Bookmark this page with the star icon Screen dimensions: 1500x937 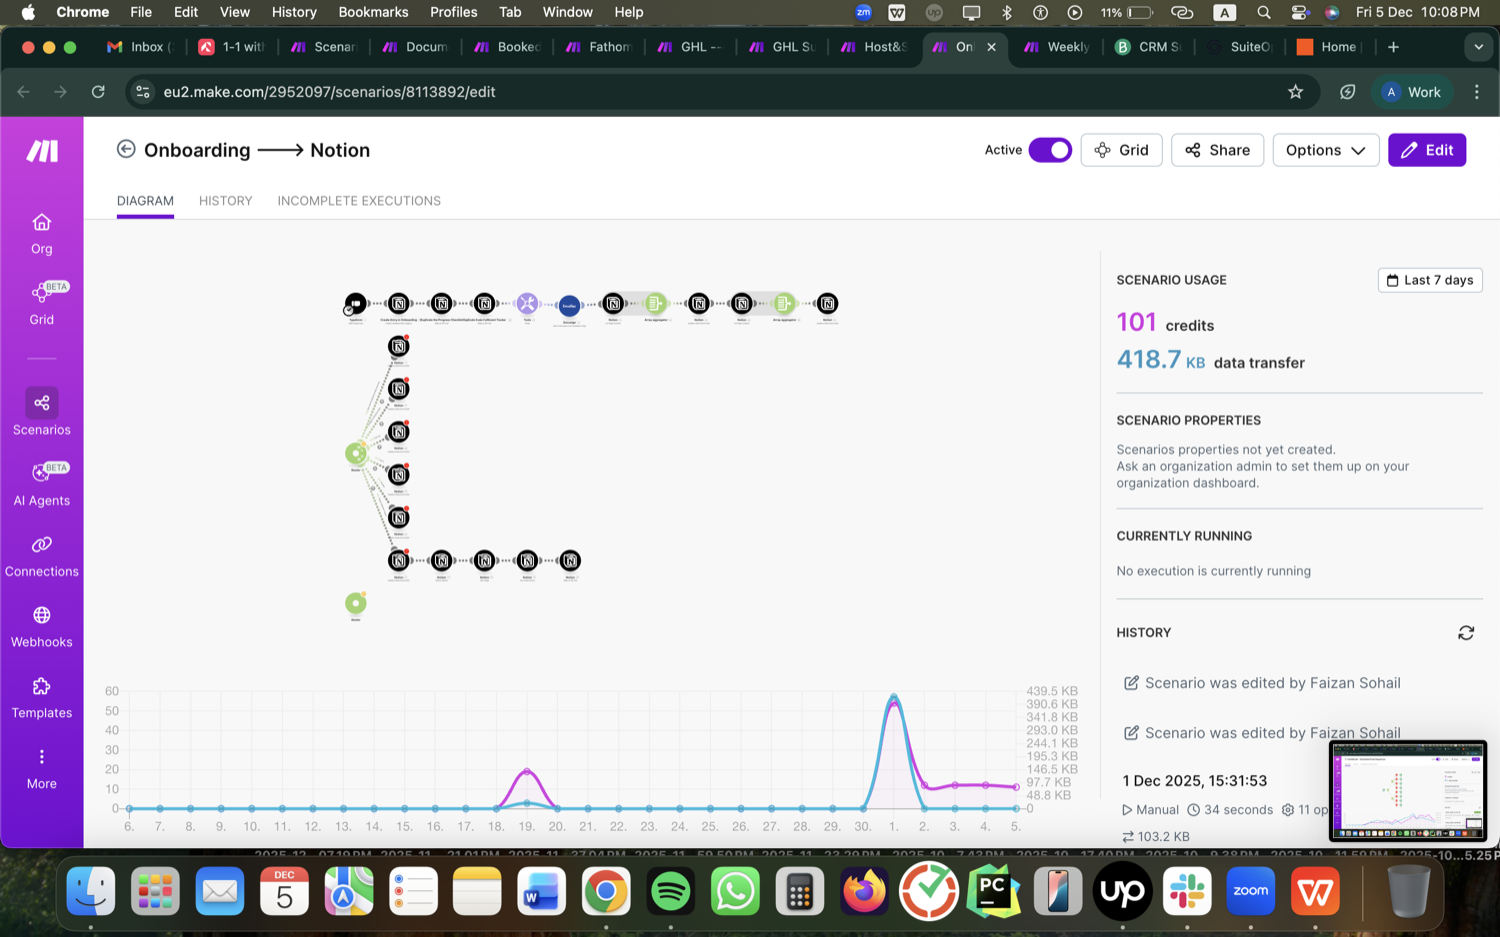(x=1295, y=92)
